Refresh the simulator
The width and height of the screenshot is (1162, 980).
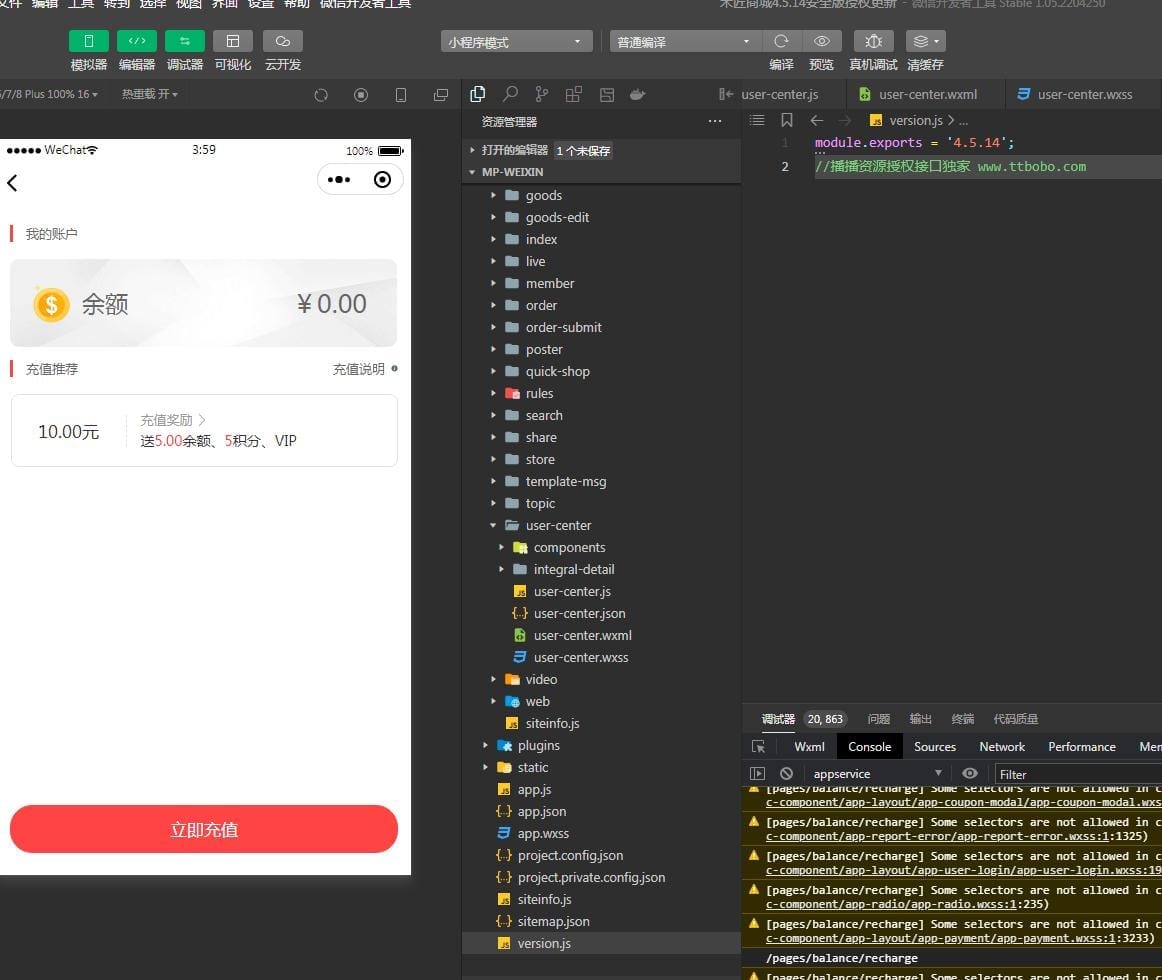321,95
